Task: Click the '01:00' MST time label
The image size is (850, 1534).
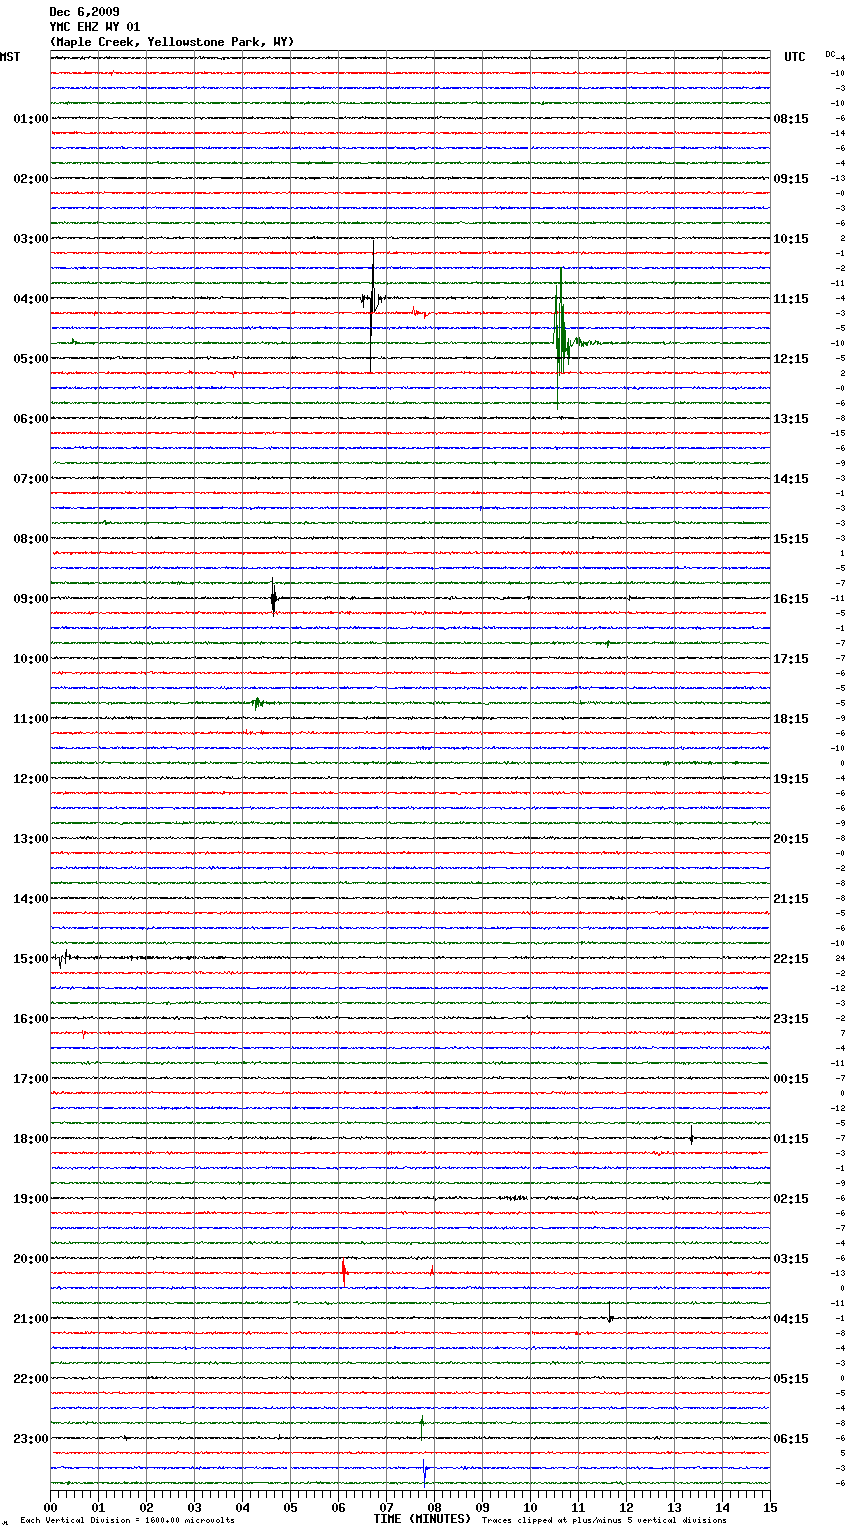Action: pyautogui.click(x=31, y=119)
